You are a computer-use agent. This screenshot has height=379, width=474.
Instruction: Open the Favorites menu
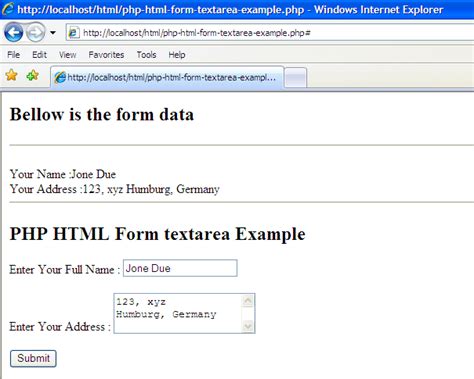click(106, 55)
